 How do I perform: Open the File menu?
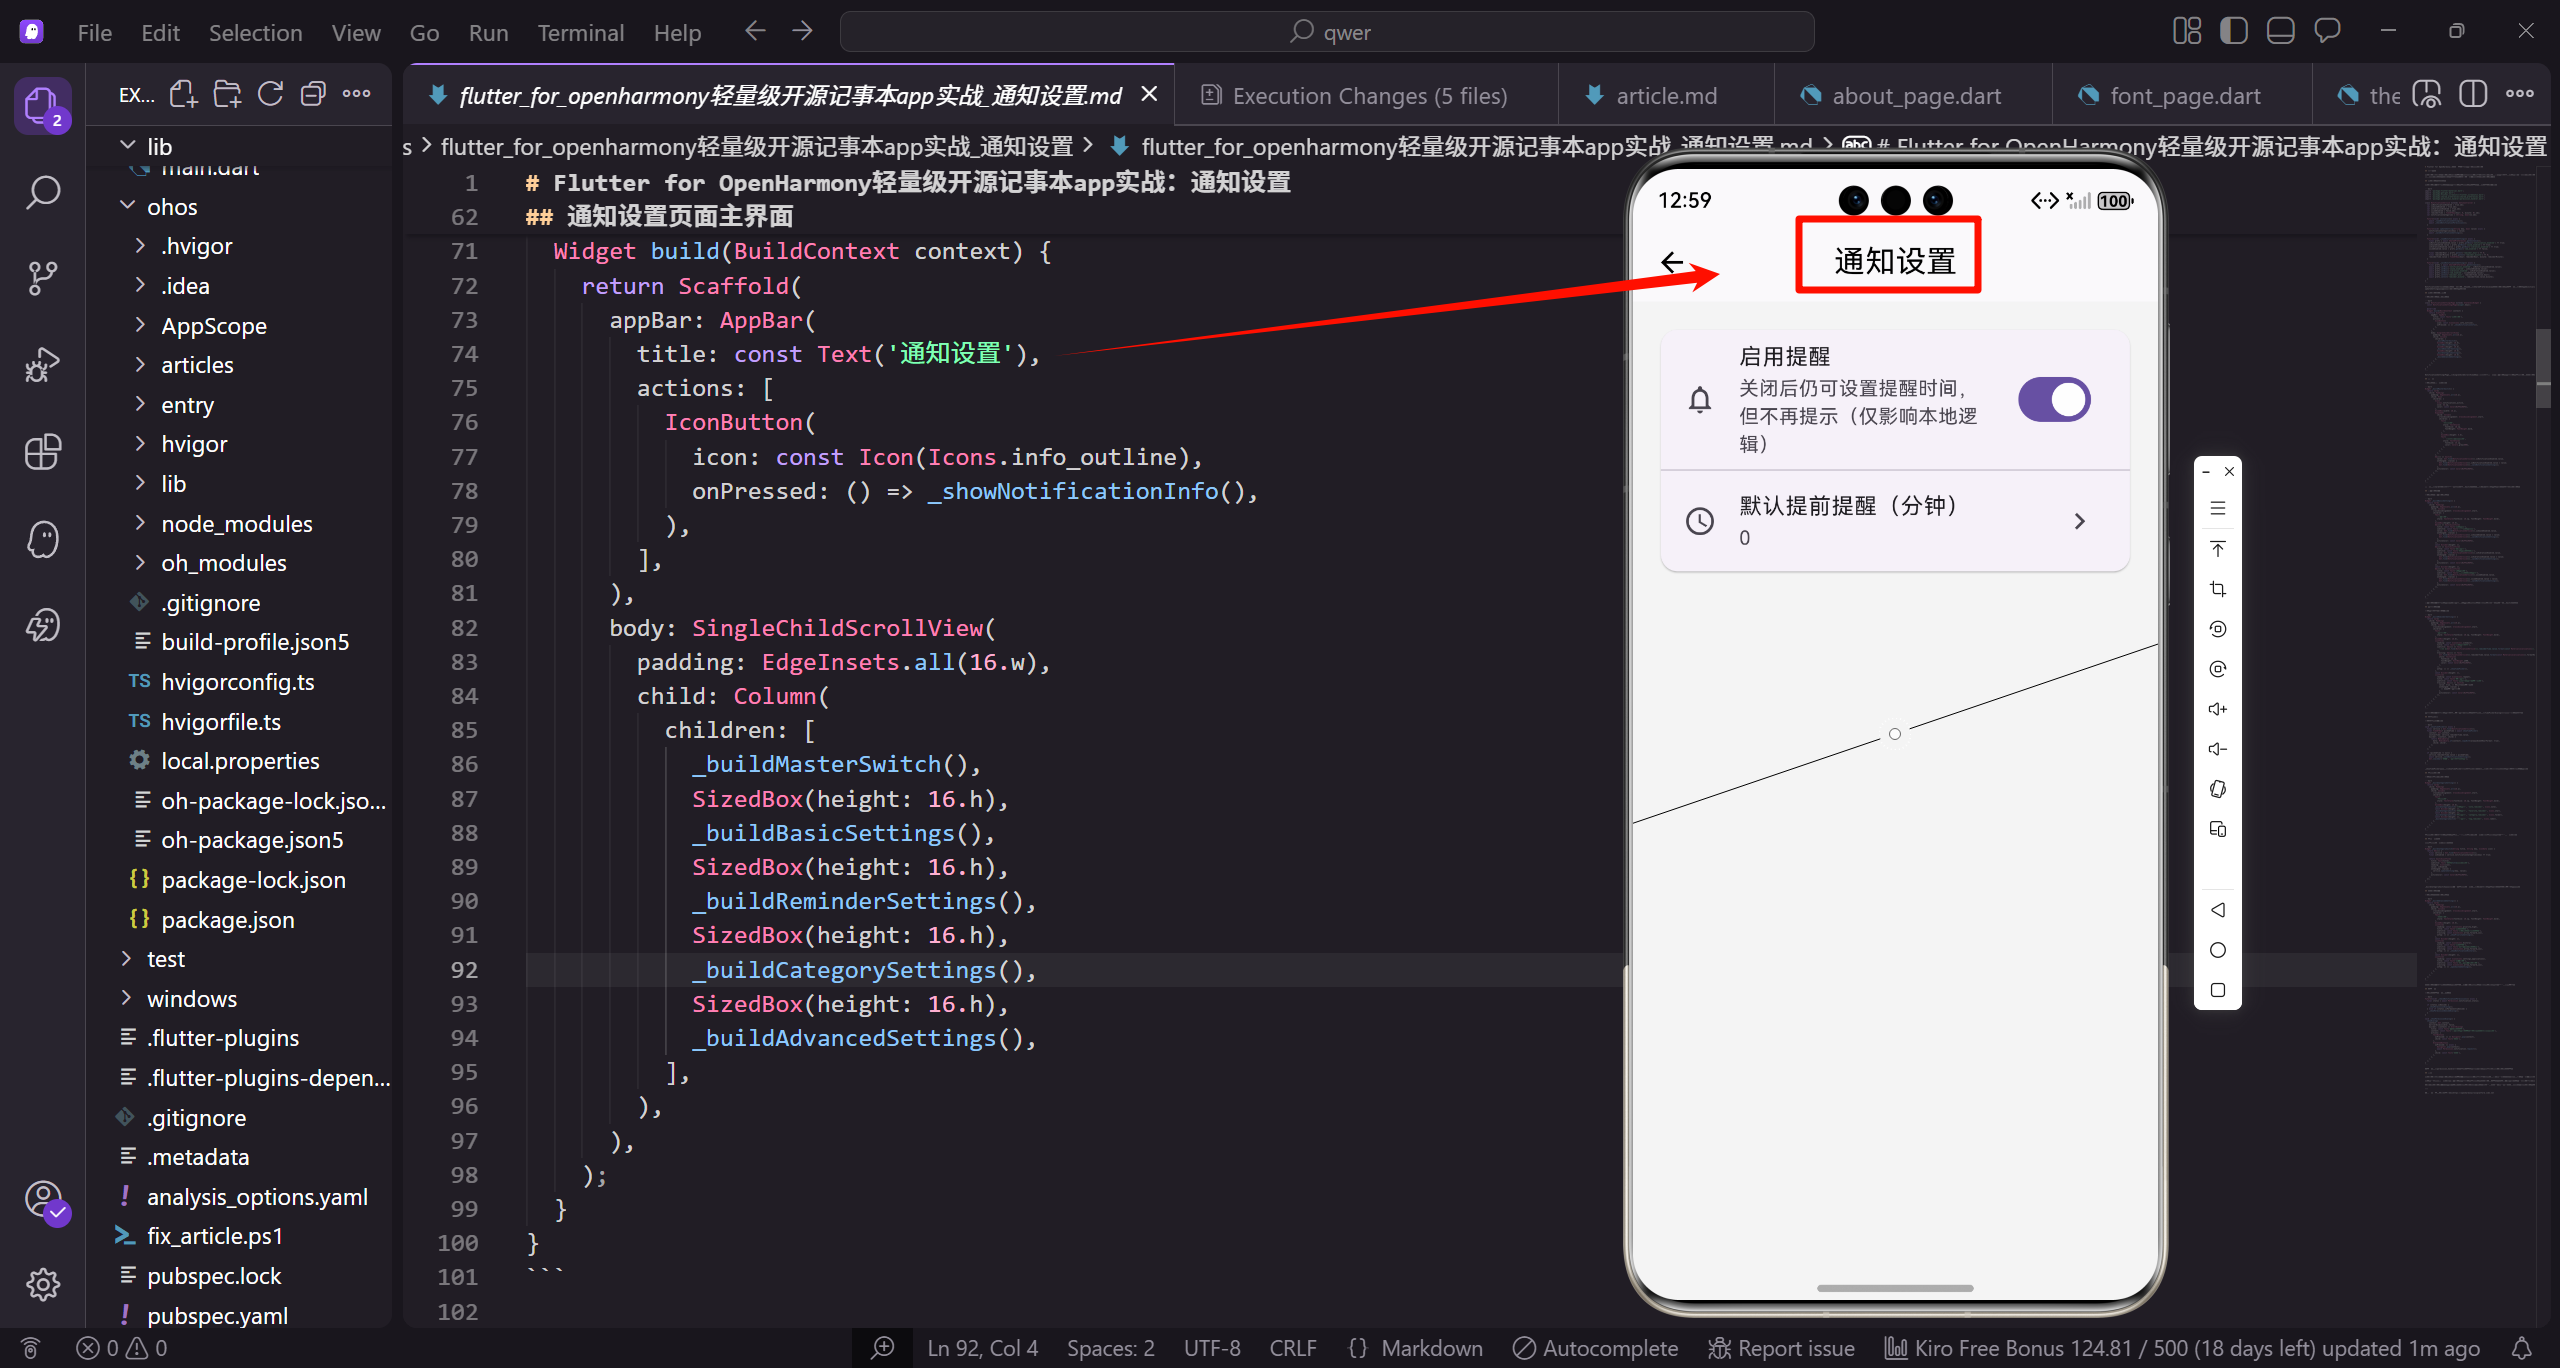95,32
